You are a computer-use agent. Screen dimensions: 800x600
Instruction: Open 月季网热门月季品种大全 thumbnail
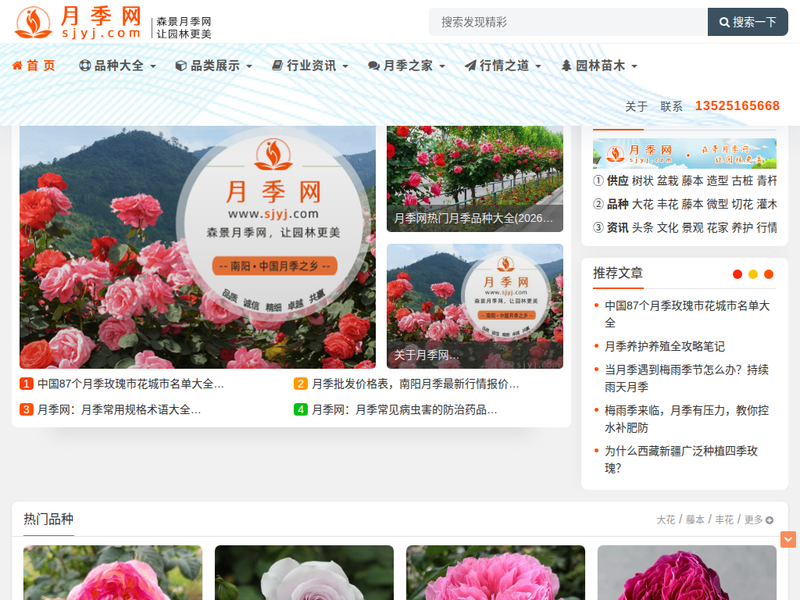click(474, 179)
